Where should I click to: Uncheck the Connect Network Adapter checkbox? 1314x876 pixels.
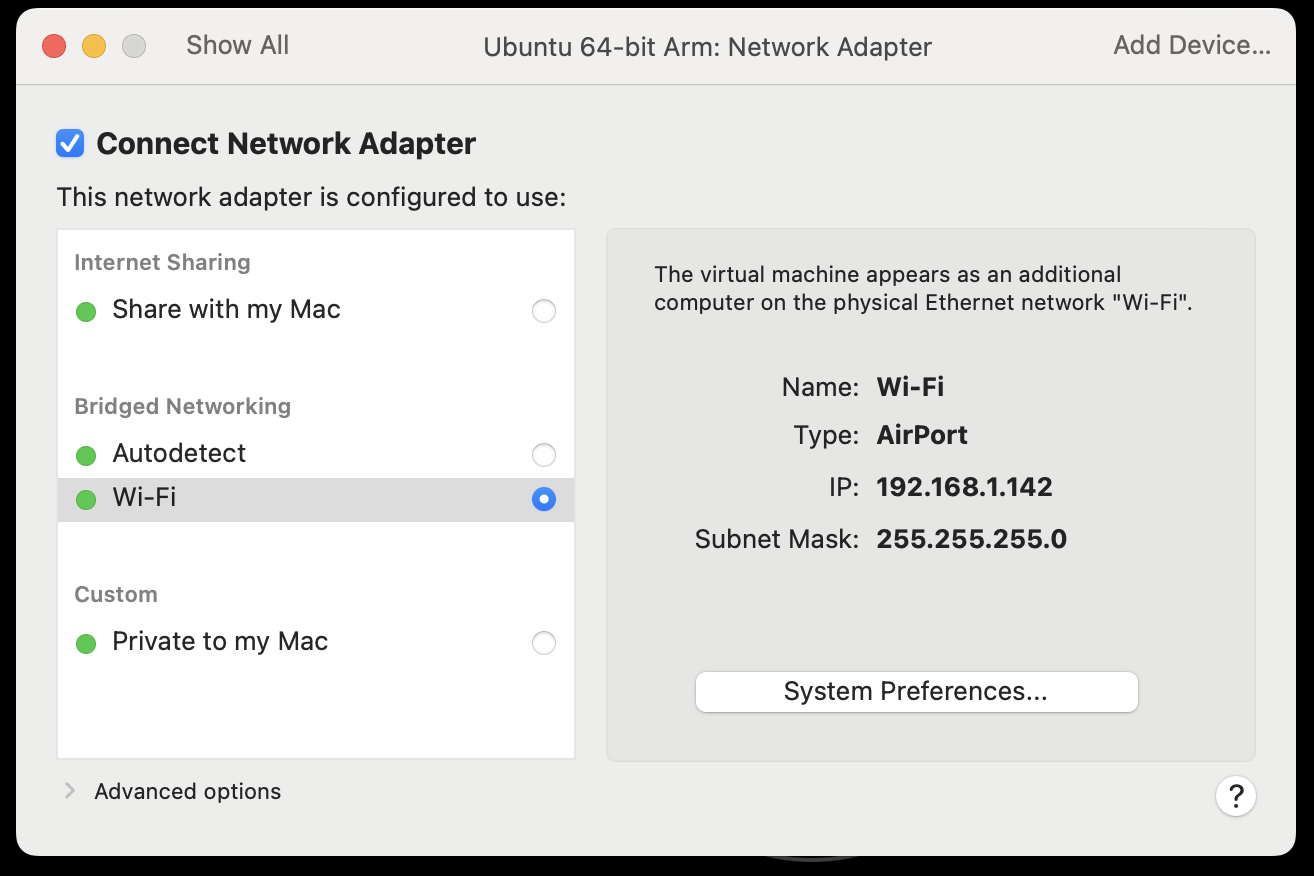(70, 144)
